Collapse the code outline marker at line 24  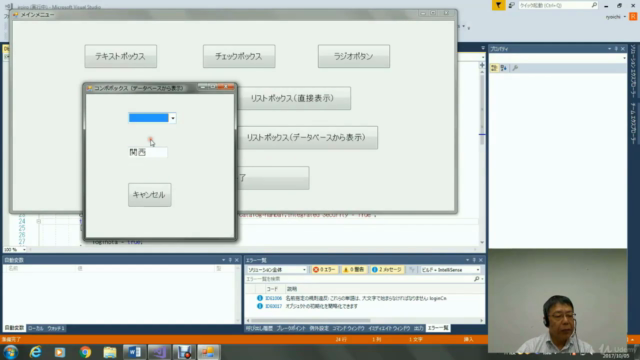38,222
